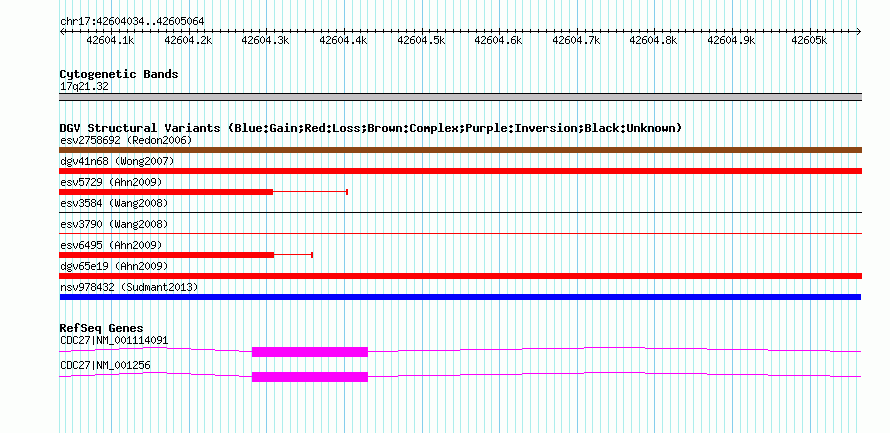Click the ruler's left arrowhead

[62, 32]
